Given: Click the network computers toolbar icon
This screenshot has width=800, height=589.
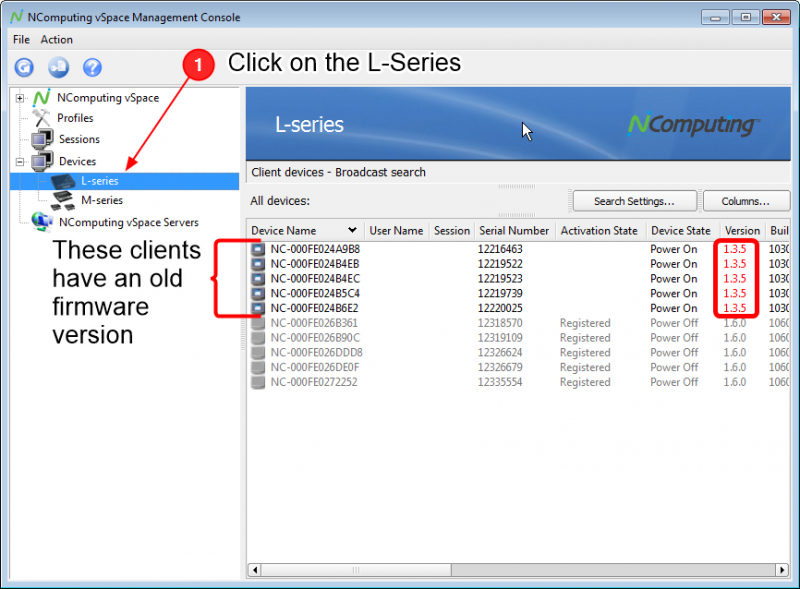Looking at the screenshot, I should pos(58,67).
